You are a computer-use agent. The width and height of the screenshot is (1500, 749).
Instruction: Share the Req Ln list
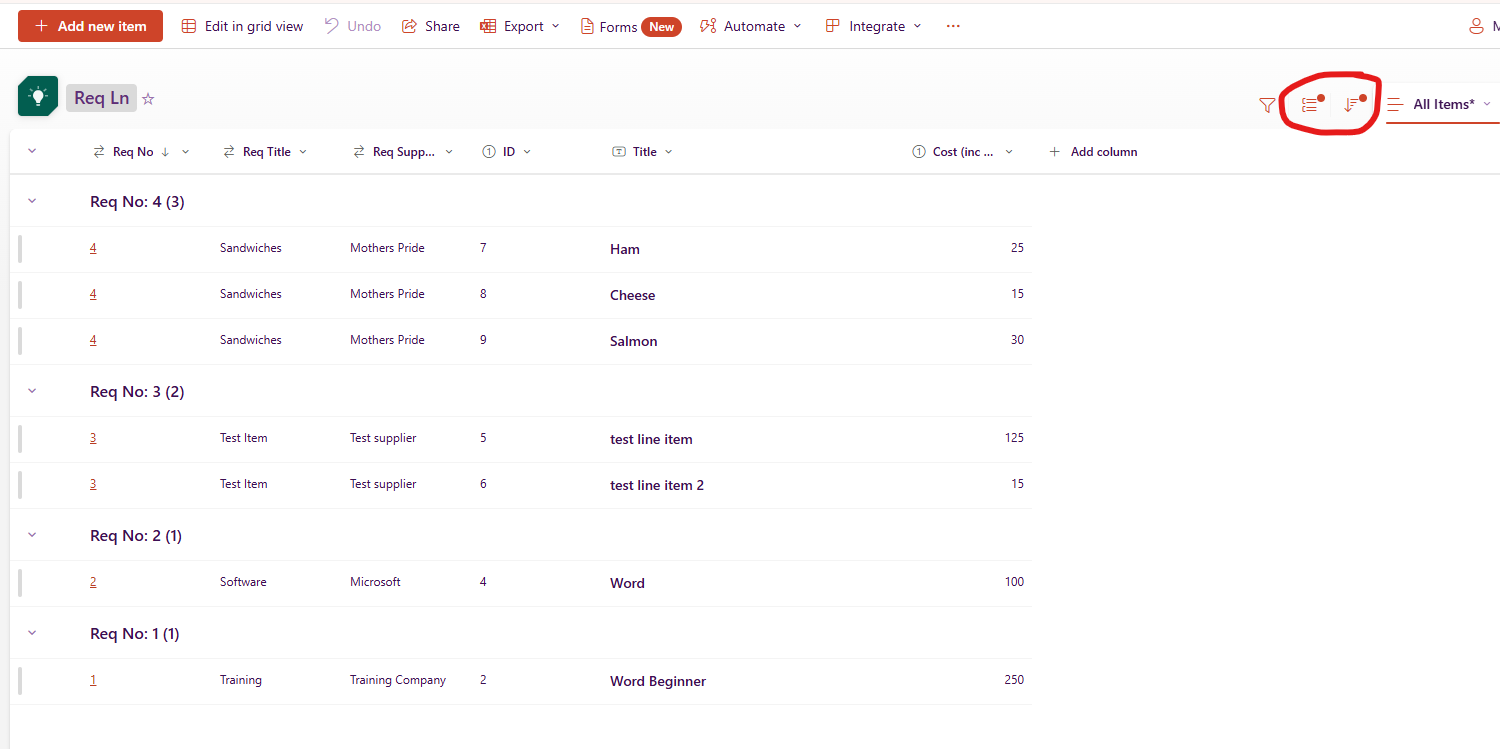(430, 26)
